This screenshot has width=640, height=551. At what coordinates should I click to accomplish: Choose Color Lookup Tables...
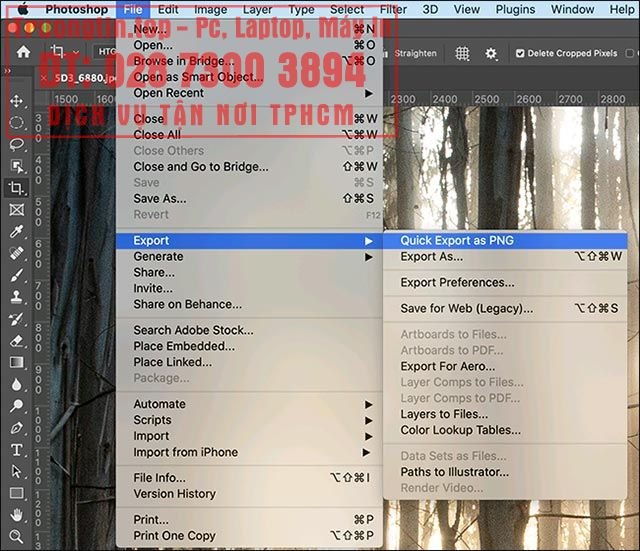pos(505,430)
